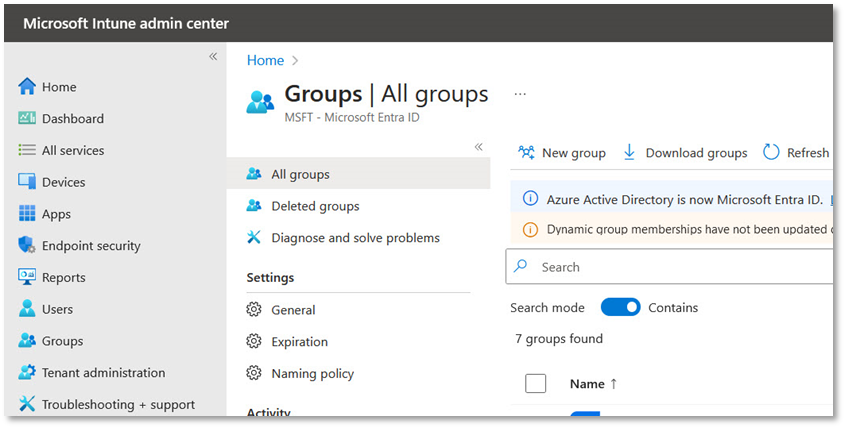Click the Naming policy gear icon
Screen dimensions: 845x428
point(254,373)
